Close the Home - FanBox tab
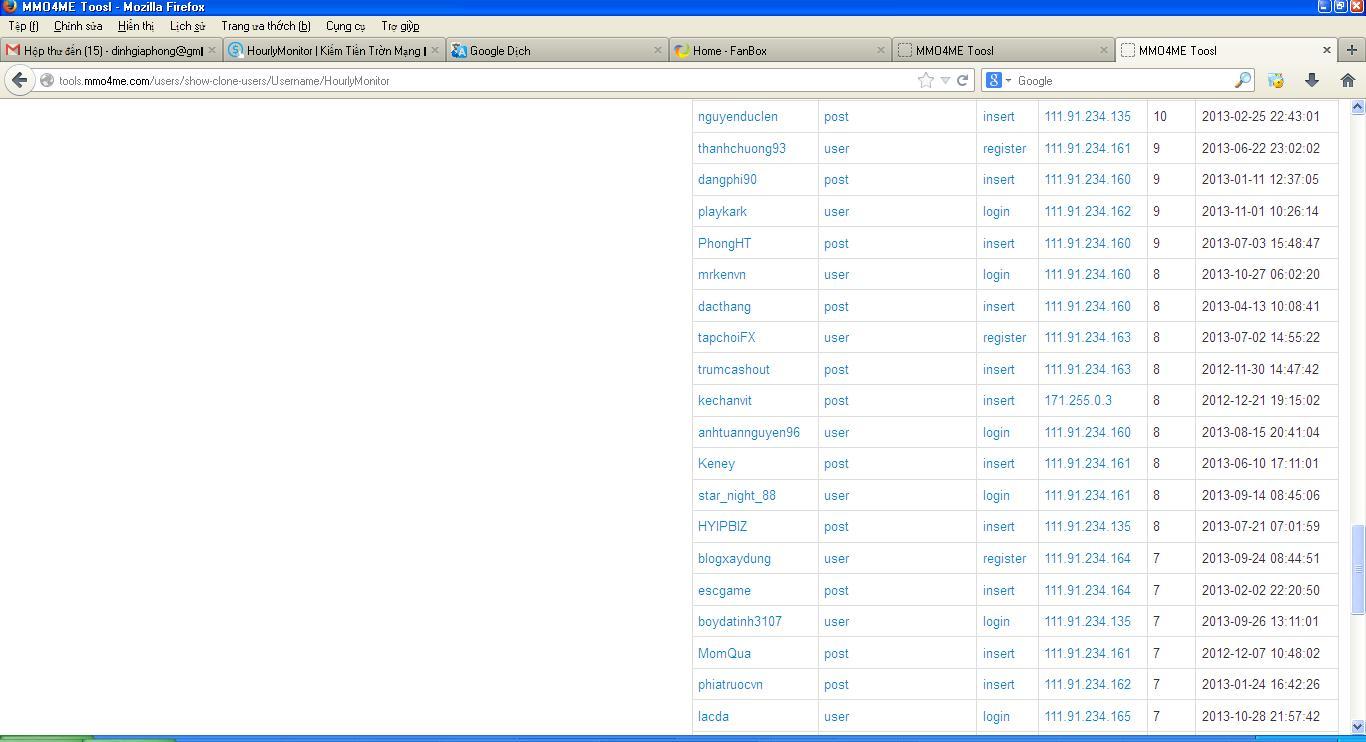 click(x=881, y=50)
